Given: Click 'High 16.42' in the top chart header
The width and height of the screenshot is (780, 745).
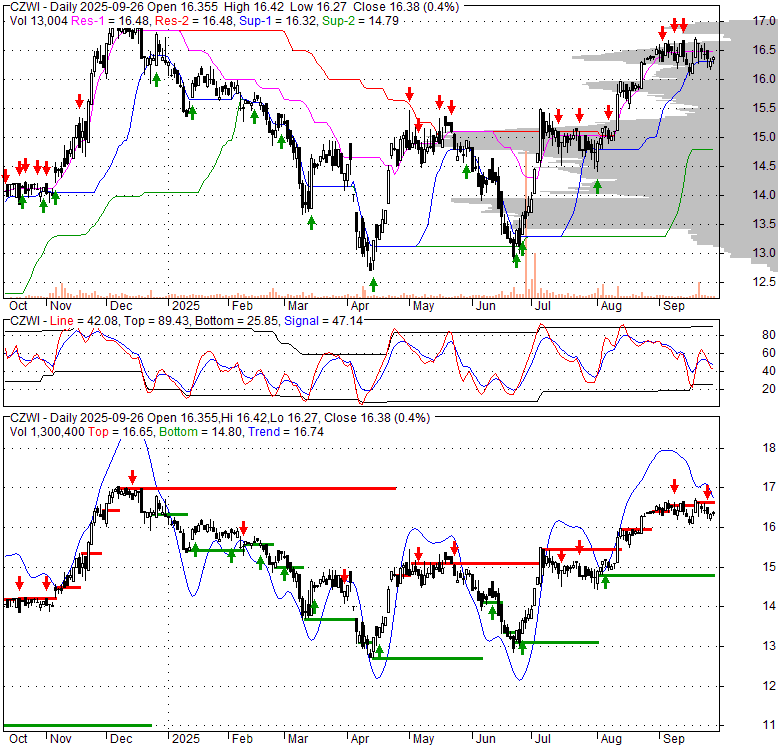Looking at the screenshot, I should [254, 7].
